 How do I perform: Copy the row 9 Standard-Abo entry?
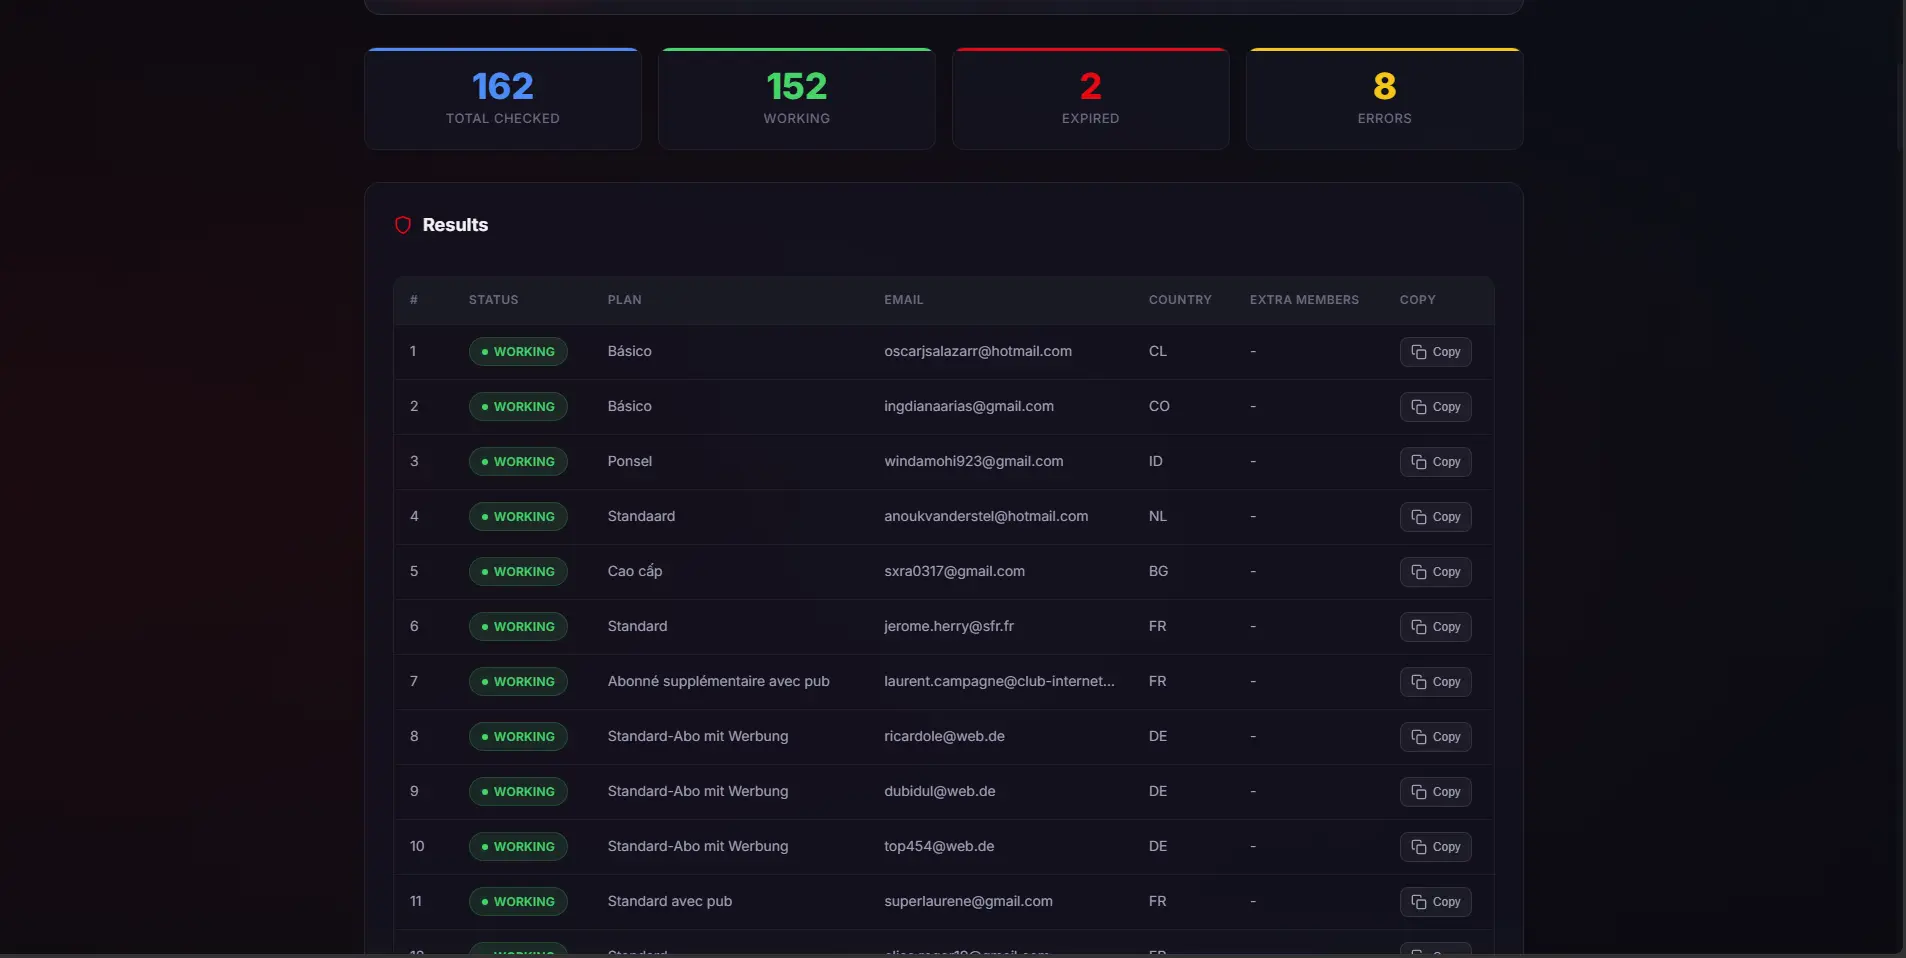pyautogui.click(x=1435, y=792)
